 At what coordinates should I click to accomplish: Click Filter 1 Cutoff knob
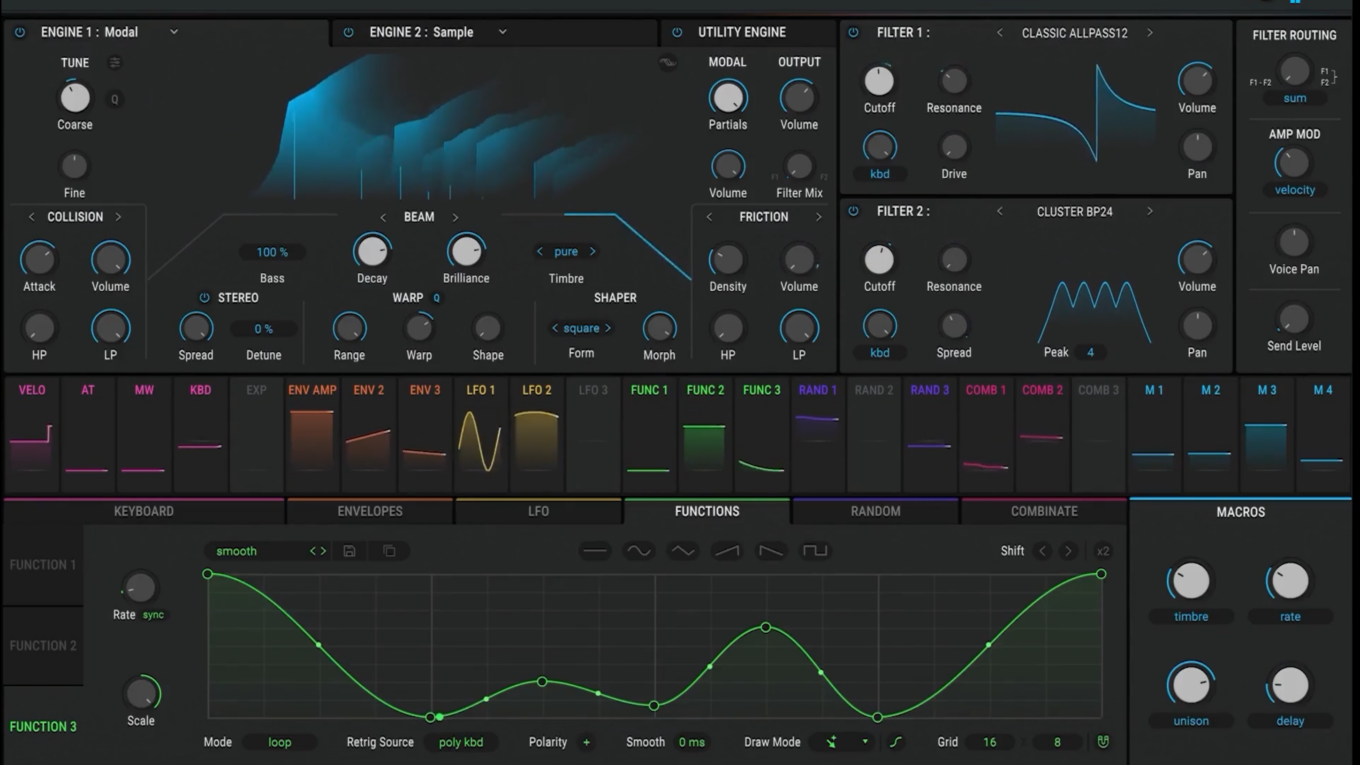[x=879, y=82]
